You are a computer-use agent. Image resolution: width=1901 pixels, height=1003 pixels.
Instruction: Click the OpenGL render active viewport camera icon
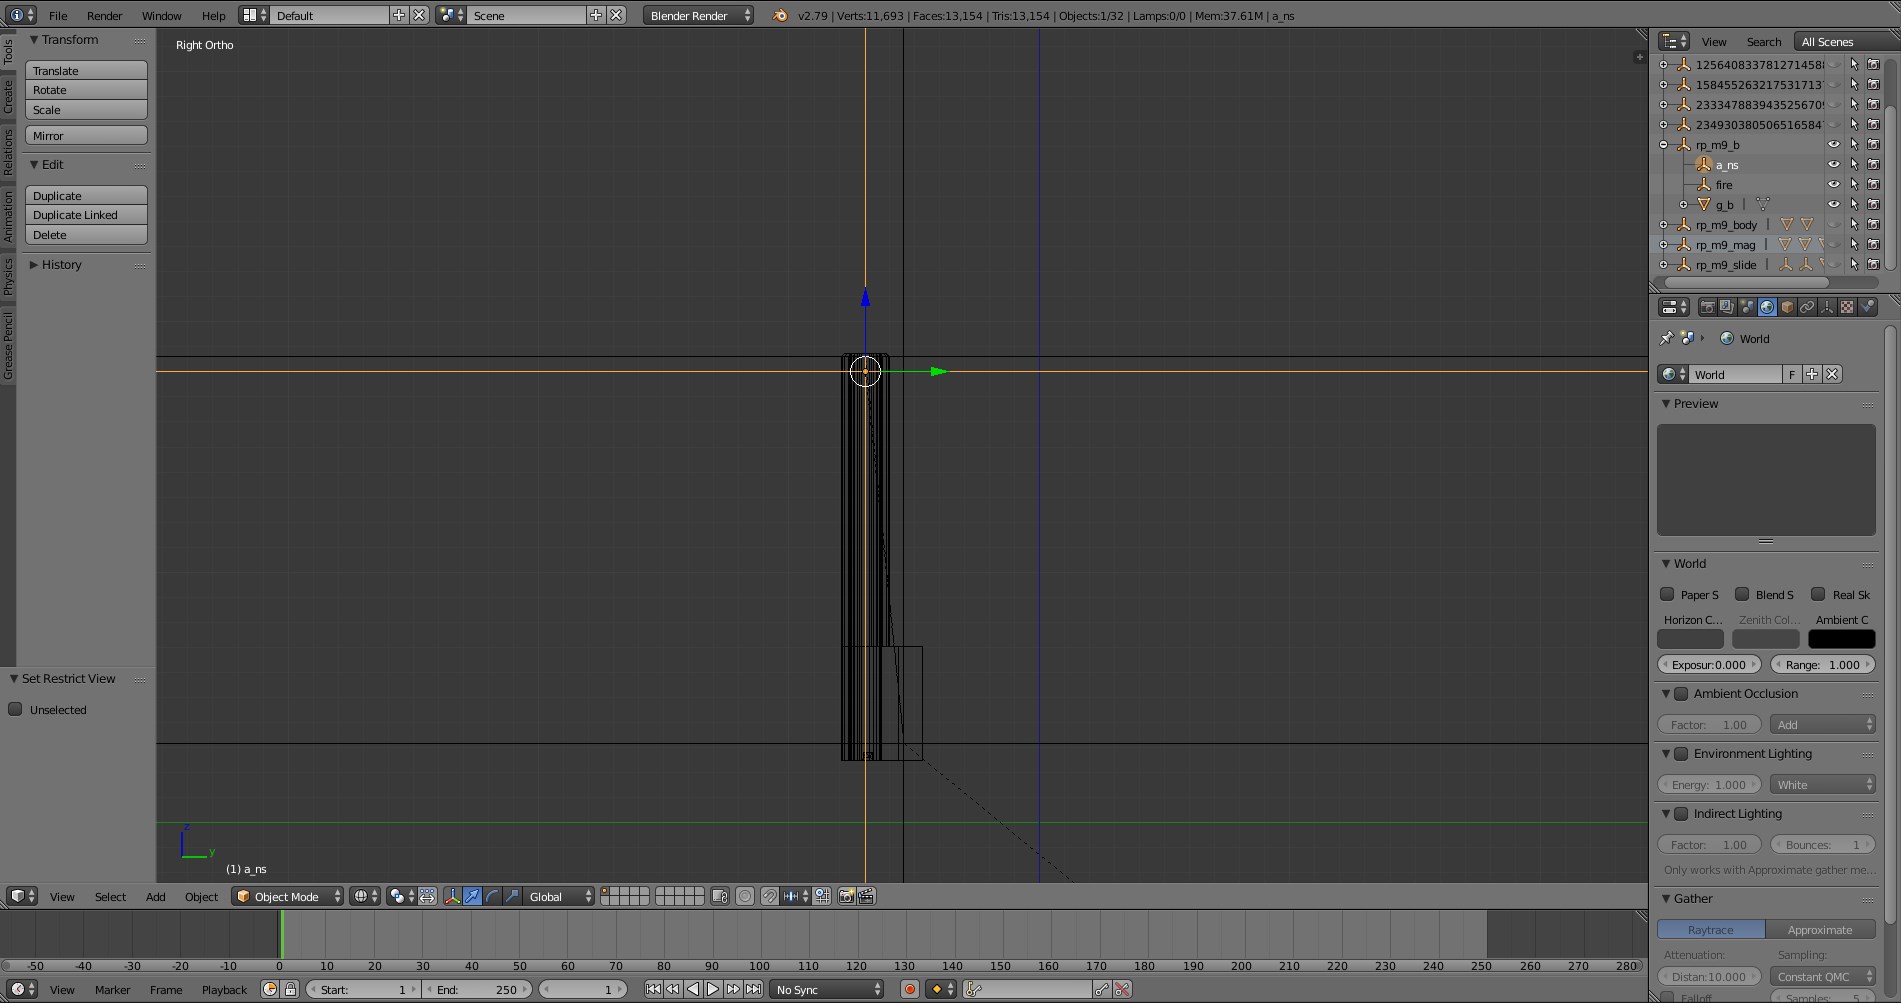[846, 896]
